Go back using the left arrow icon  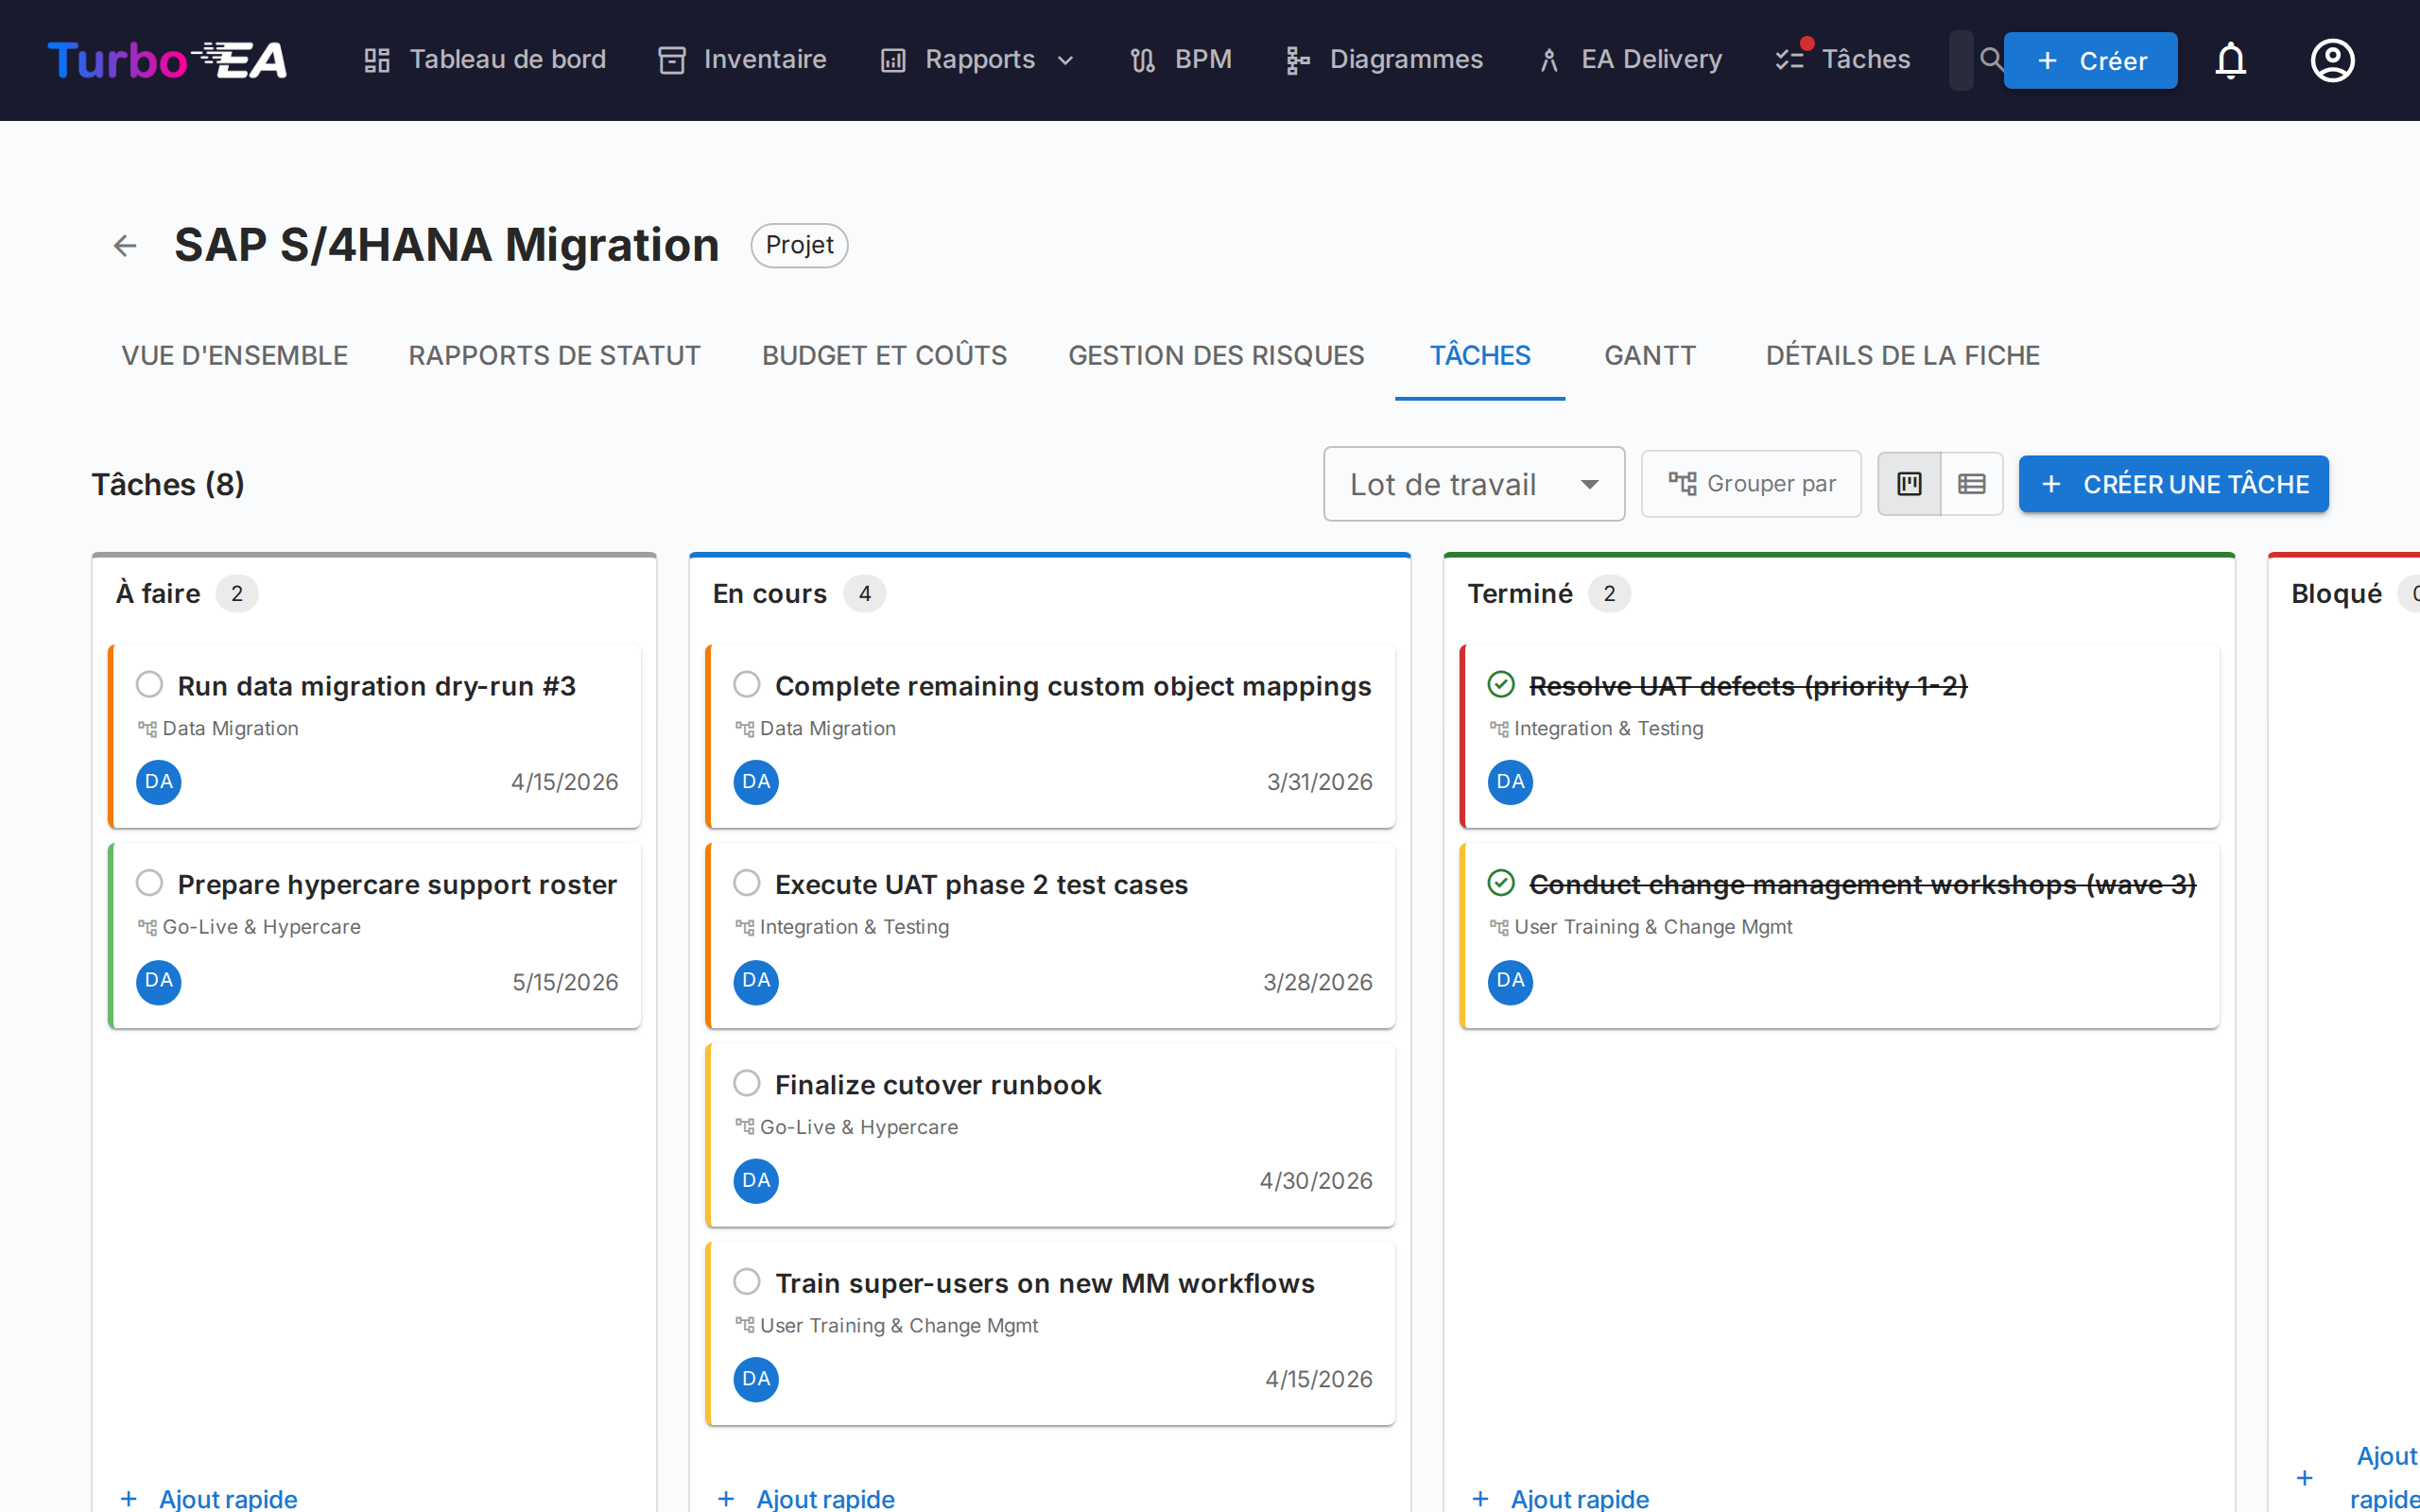pos(125,245)
